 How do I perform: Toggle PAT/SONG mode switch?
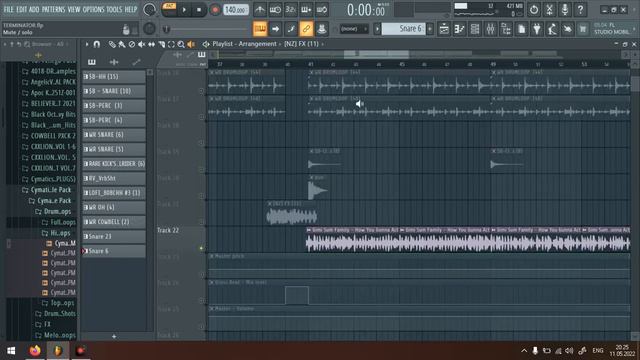click(169, 9)
